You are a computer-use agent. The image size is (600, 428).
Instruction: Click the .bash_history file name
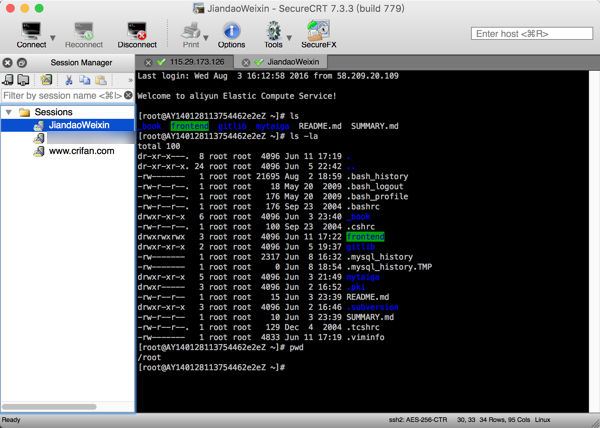point(377,176)
